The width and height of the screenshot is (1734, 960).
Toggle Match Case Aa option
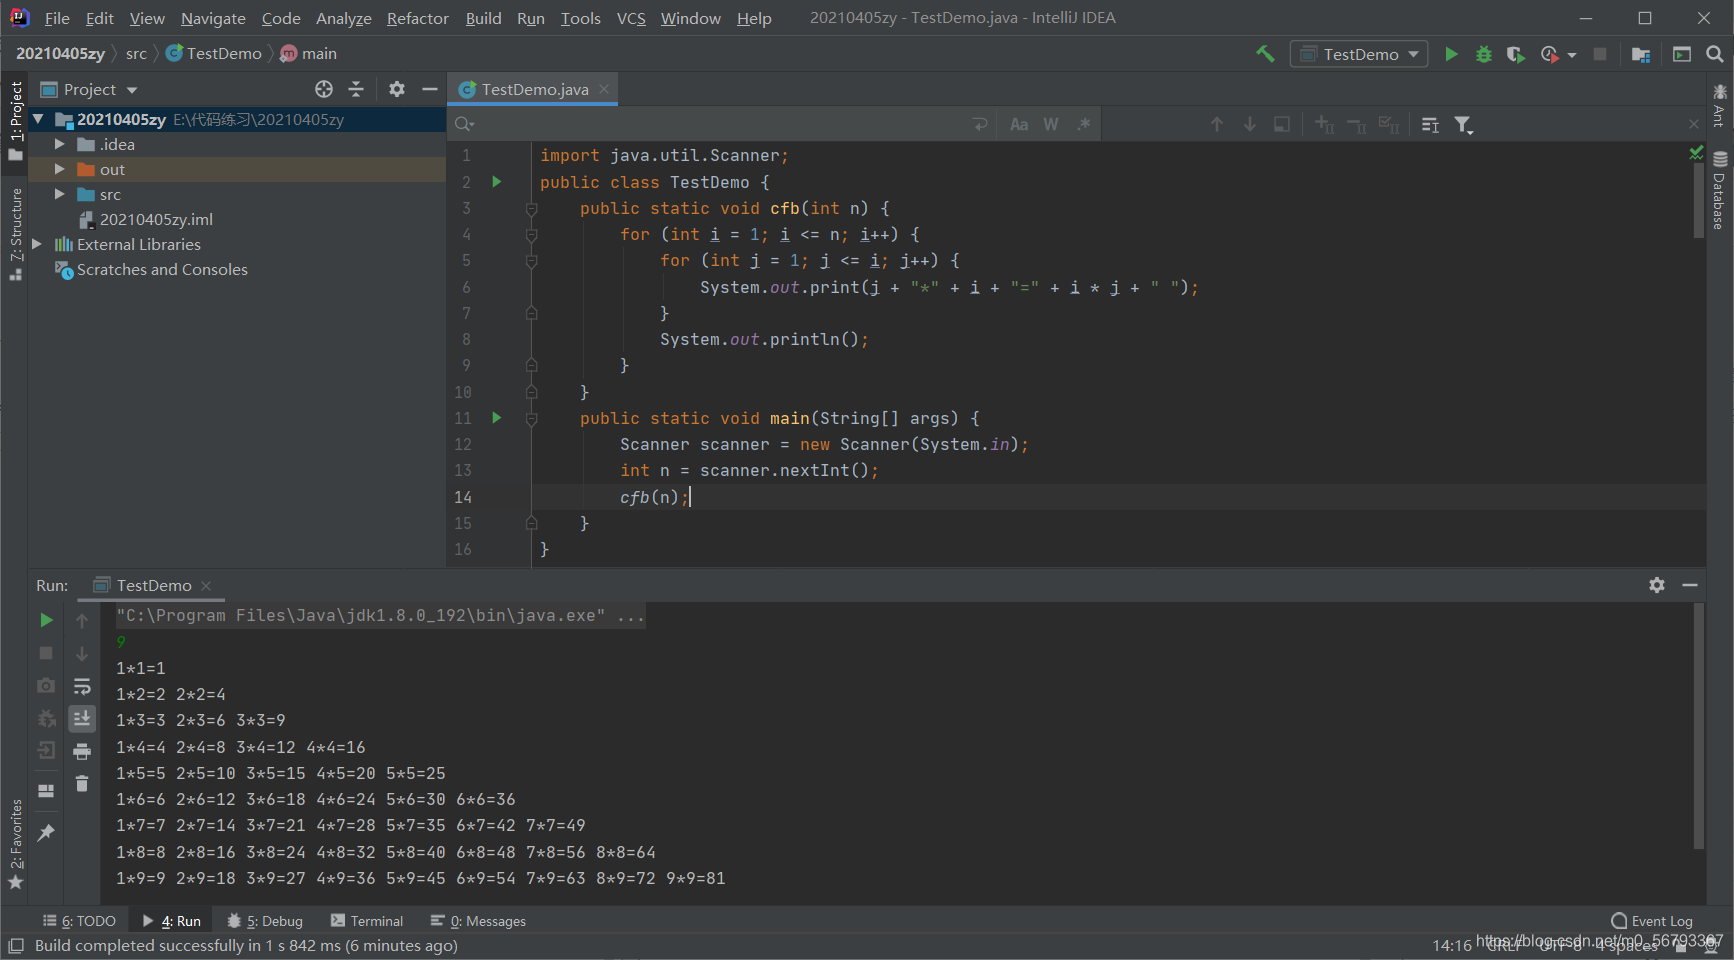point(1019,124)
